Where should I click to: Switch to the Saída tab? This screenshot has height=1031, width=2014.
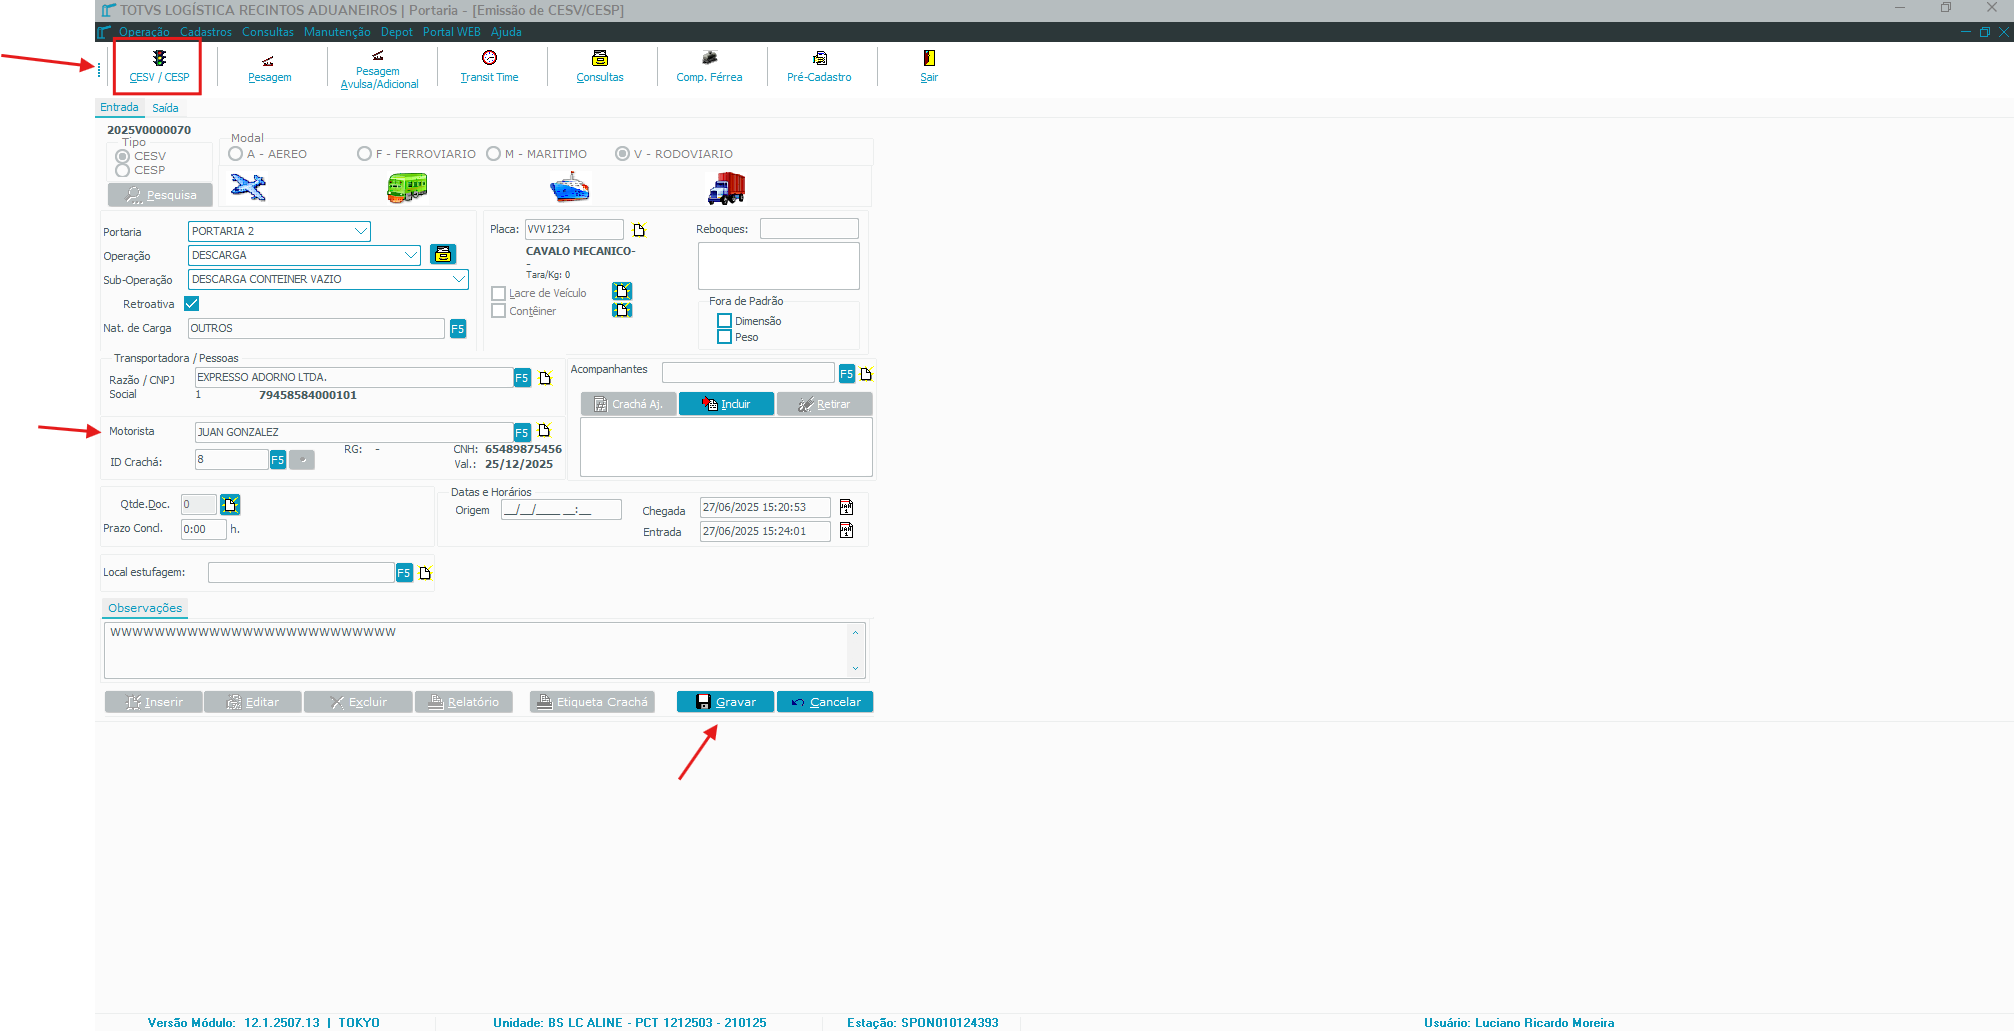(165, 108)
